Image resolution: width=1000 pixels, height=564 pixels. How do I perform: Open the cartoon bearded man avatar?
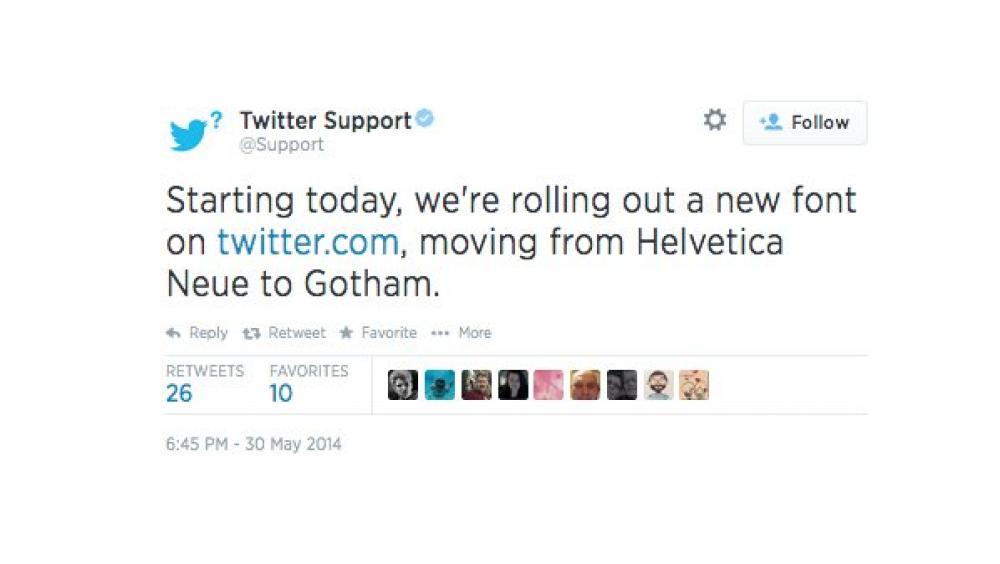pyautogui.click(x=658, y=385)
